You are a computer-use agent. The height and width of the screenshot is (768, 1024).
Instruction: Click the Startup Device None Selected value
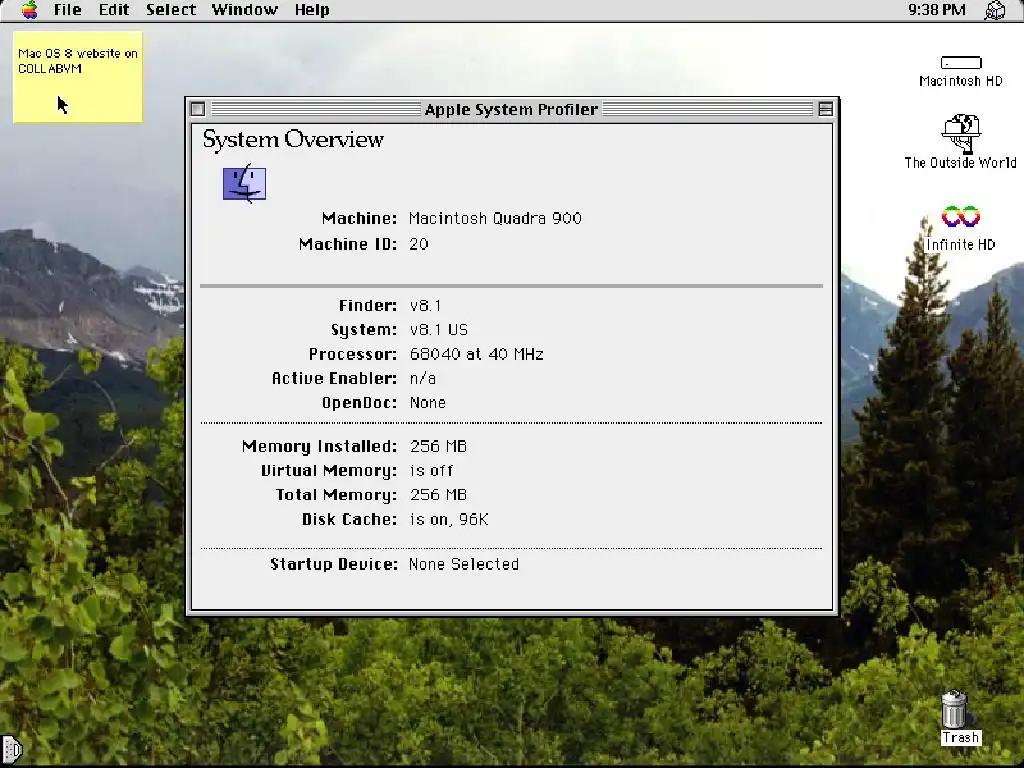464,564
